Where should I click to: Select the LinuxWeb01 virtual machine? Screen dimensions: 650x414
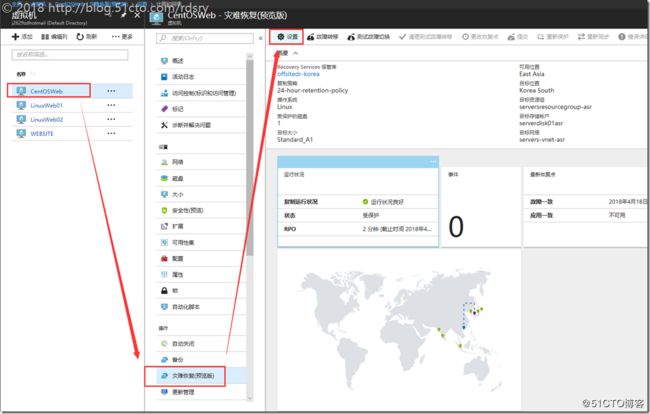46,106
